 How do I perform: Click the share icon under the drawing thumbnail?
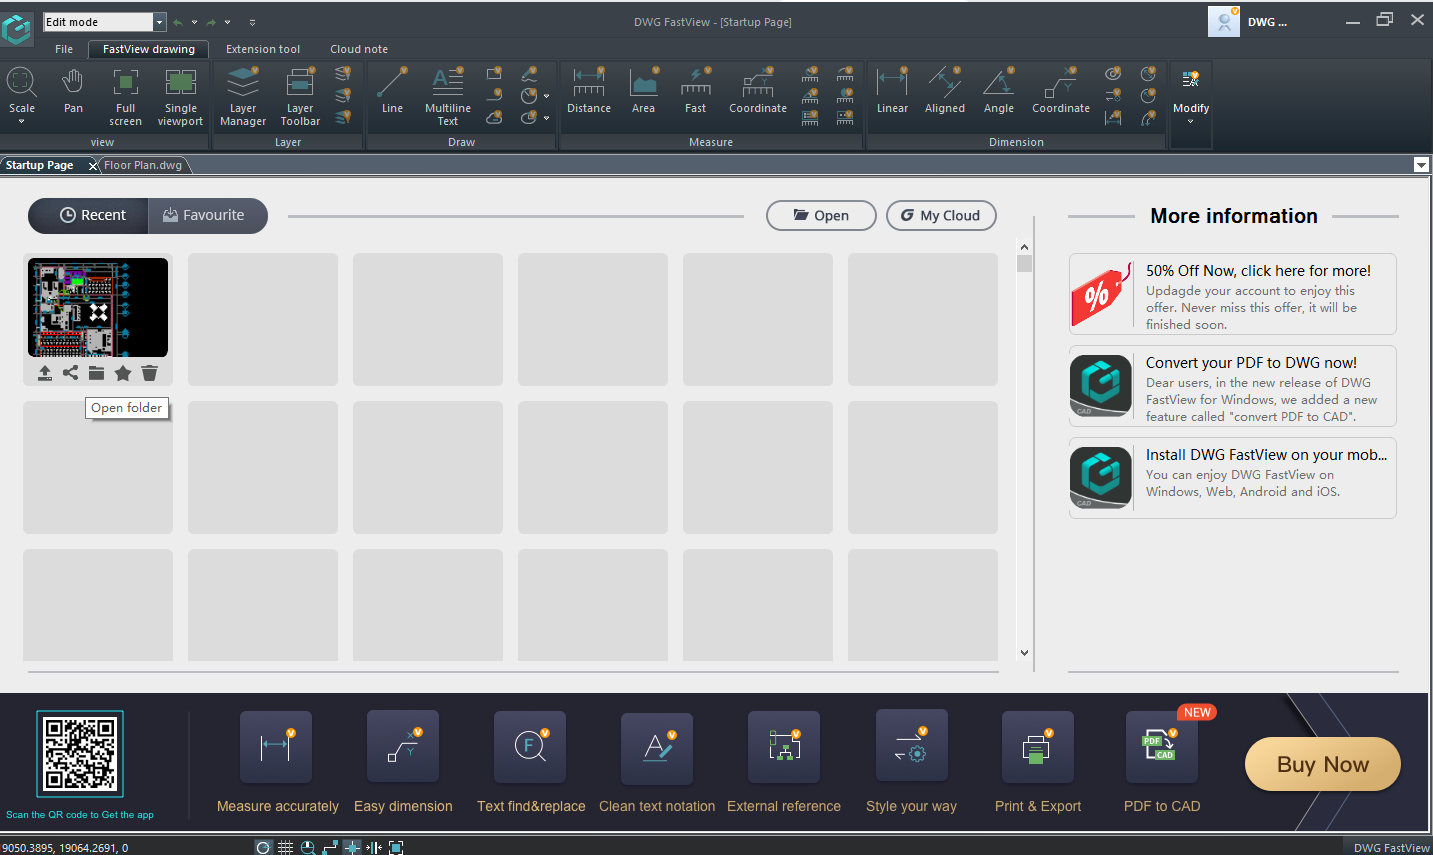[x=70, y=373]
